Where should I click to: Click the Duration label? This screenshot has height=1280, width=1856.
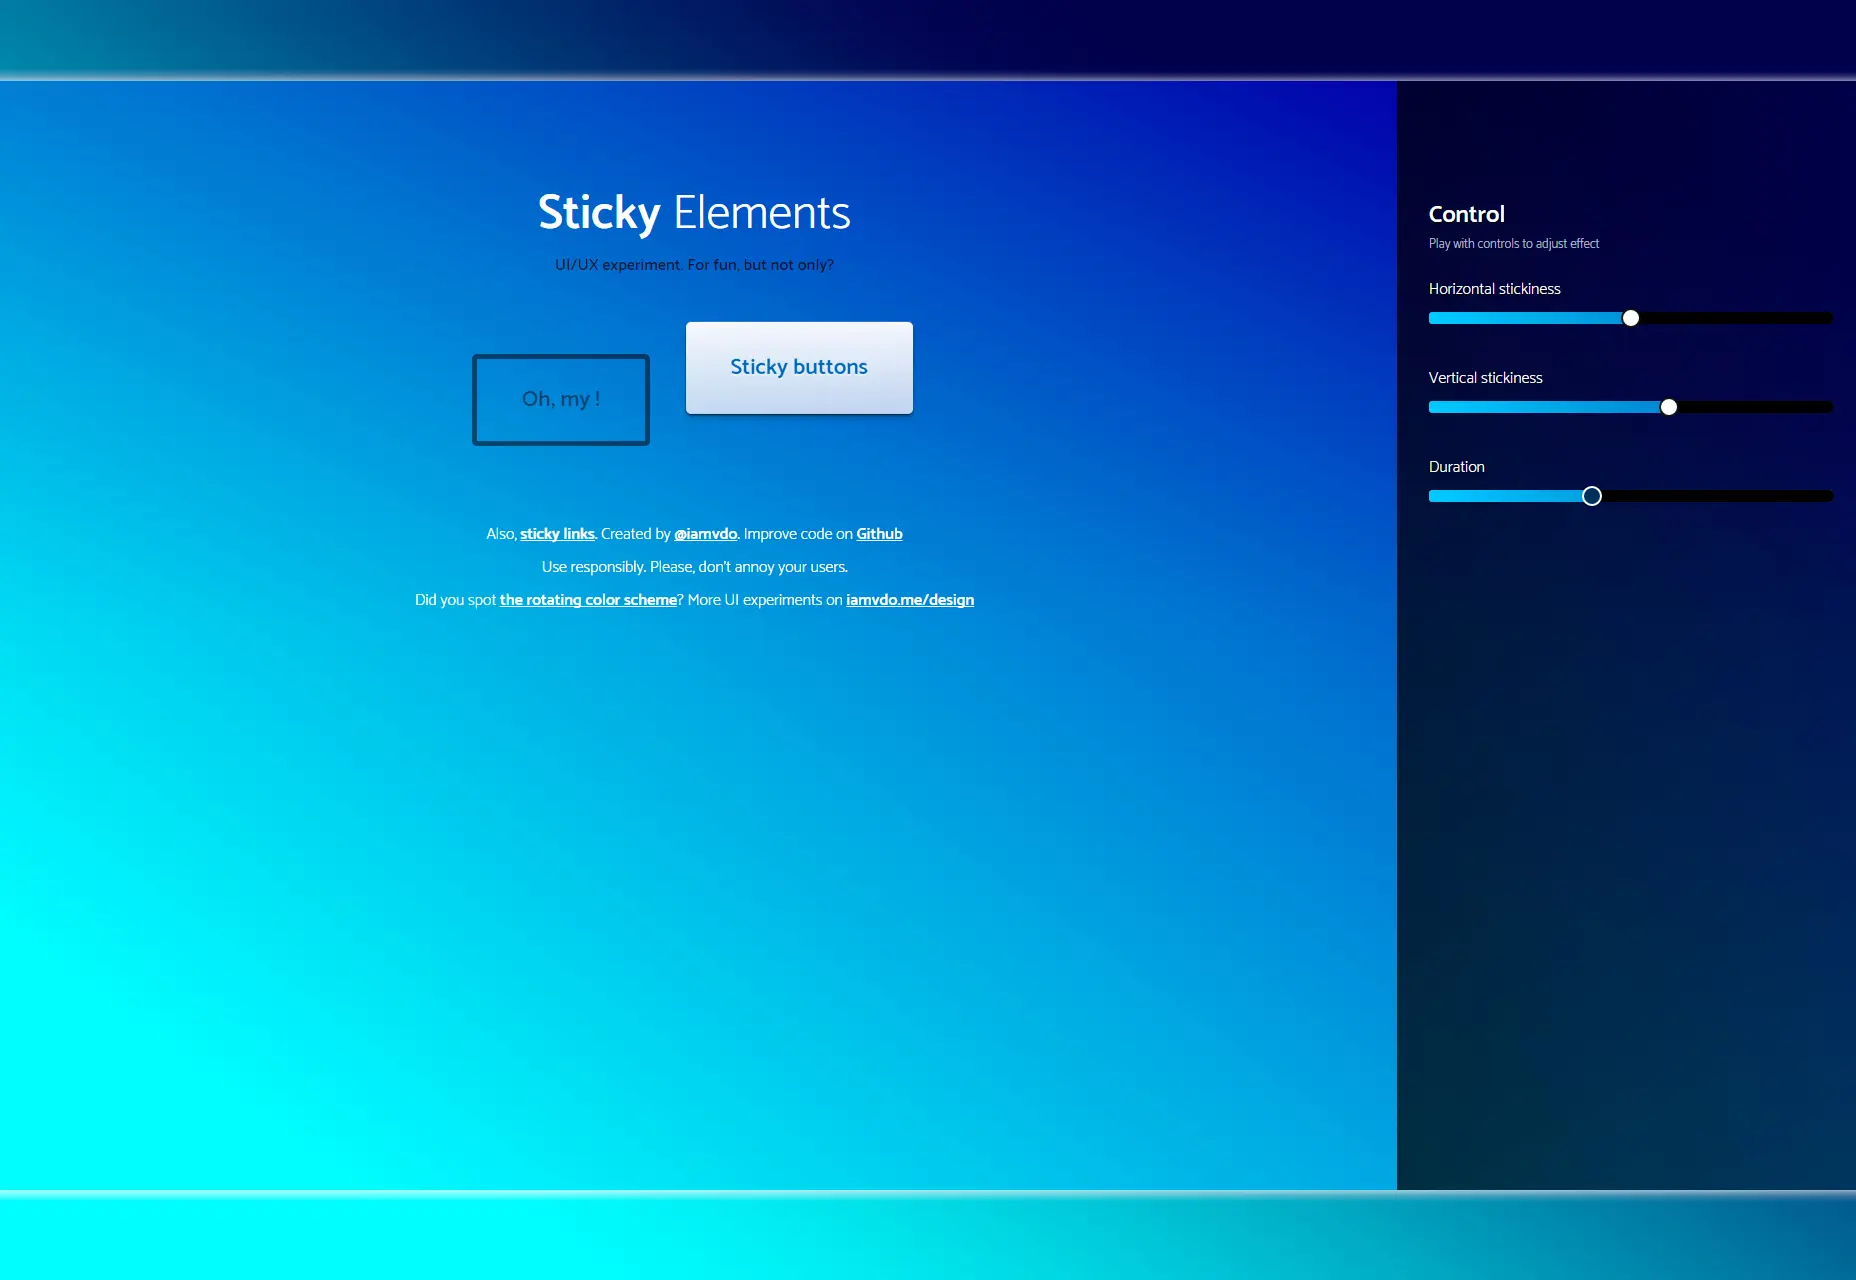(x=1456, y=466)
